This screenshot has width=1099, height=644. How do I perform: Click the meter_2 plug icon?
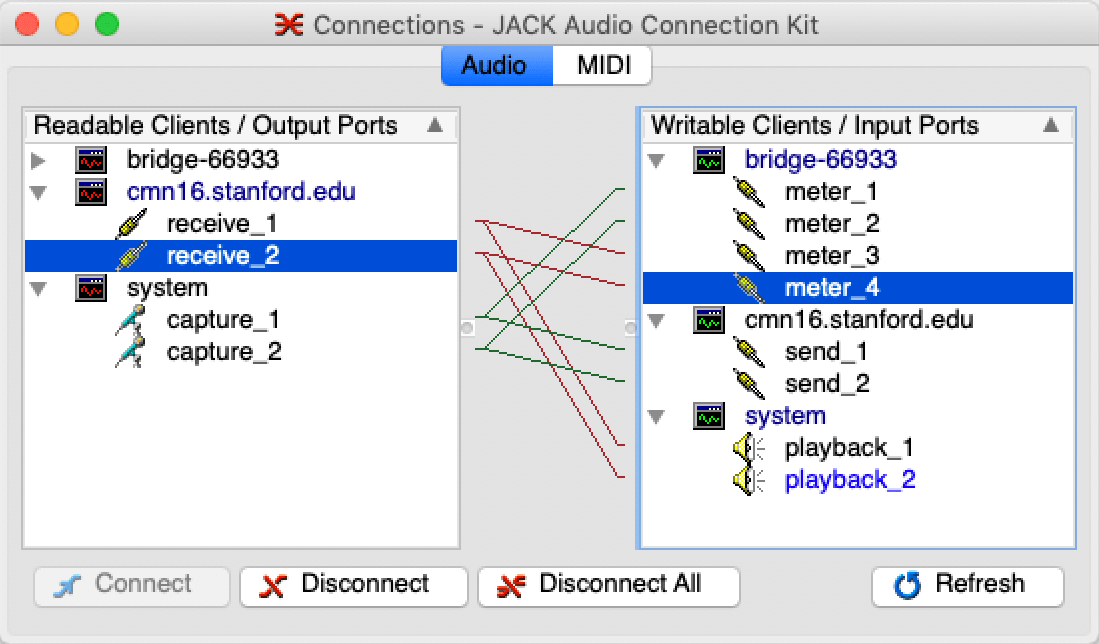[749, 224]
